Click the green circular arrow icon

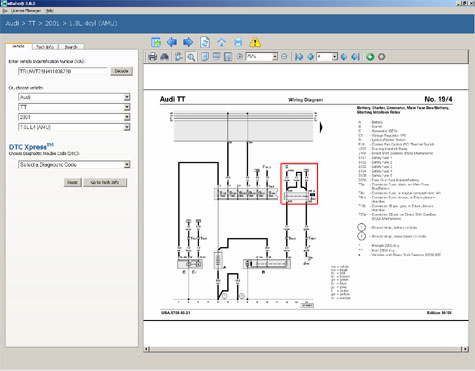pyautogui.click(x=370, y=57)
